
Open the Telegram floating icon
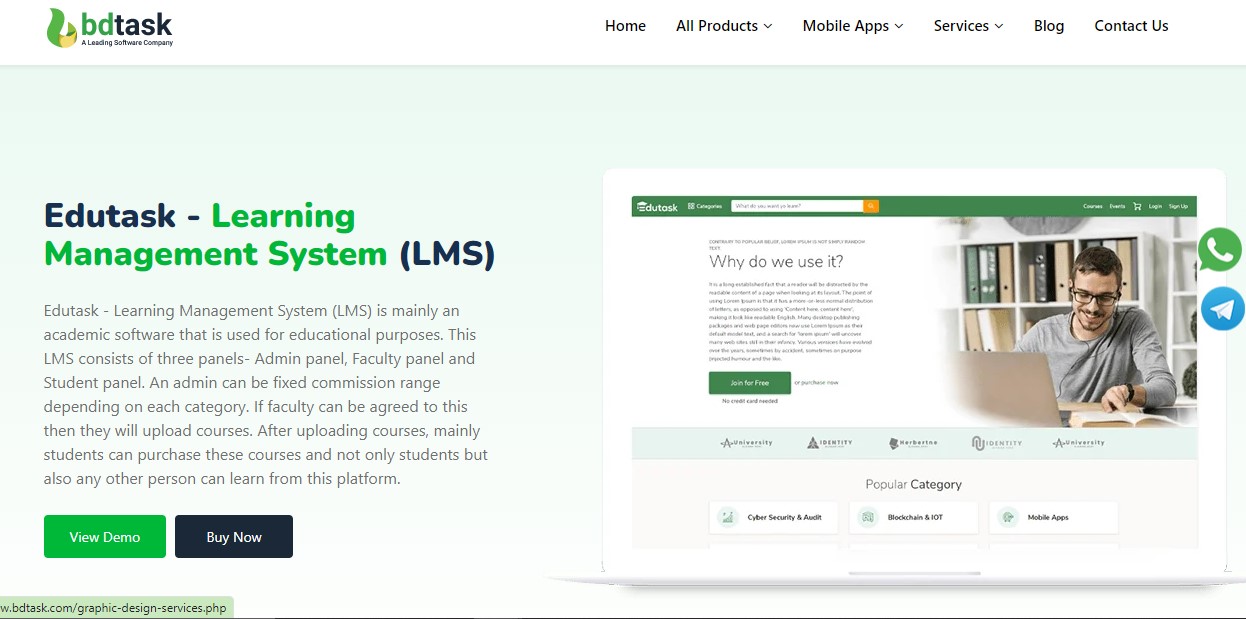[1220, 309]
